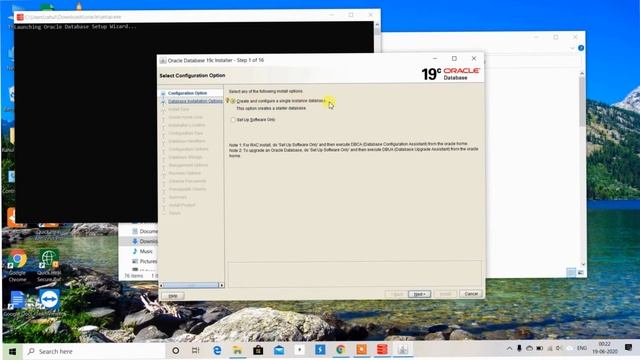Open Mail app from taskbar
640x360 pixels.
(279, 350)
